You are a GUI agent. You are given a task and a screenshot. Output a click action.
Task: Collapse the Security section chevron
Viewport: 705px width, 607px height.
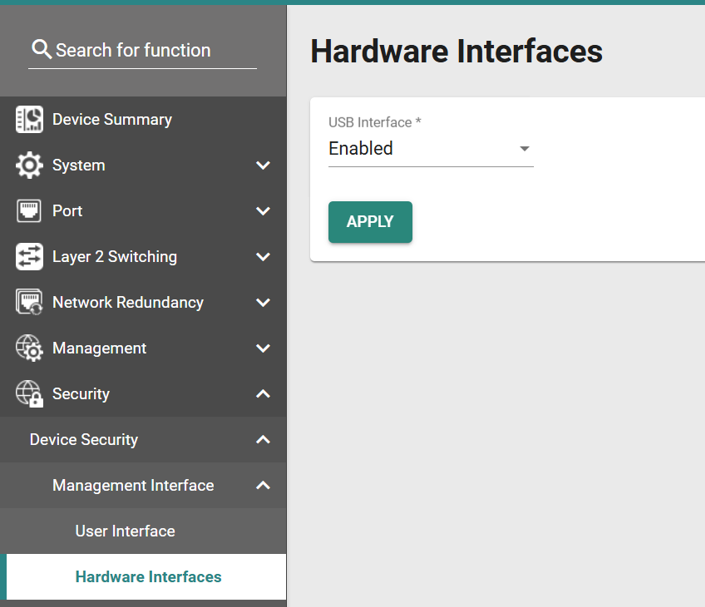point(263,394)
